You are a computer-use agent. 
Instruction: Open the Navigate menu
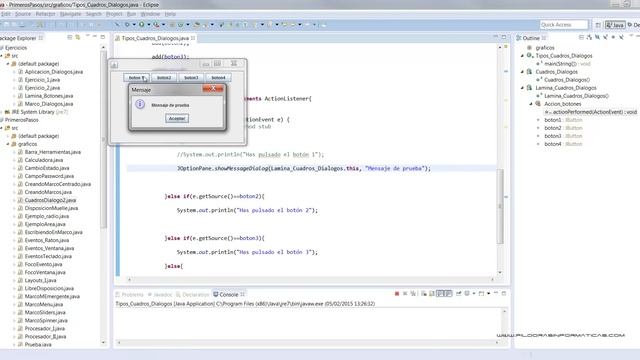[x=71, y=14]
